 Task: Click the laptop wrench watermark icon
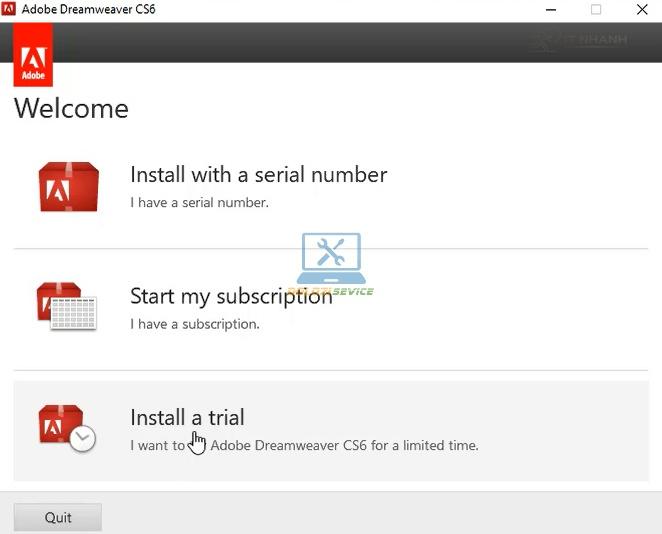coord(331,258)
